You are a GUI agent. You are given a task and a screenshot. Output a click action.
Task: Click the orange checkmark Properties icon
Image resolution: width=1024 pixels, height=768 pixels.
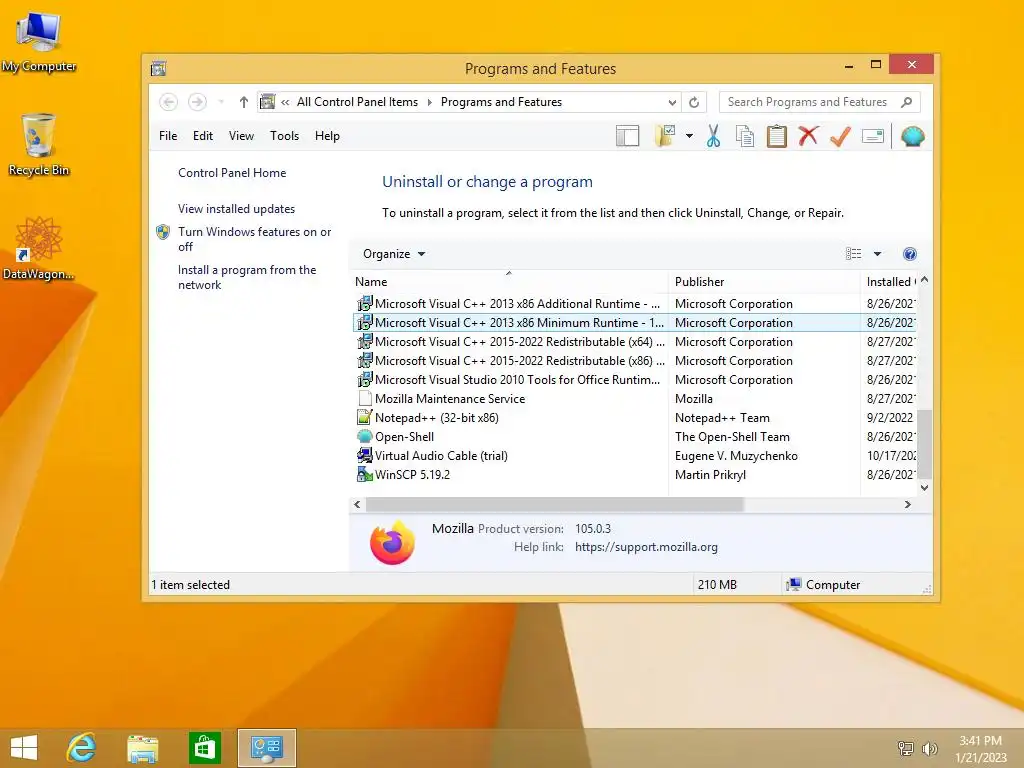(840, 136)
